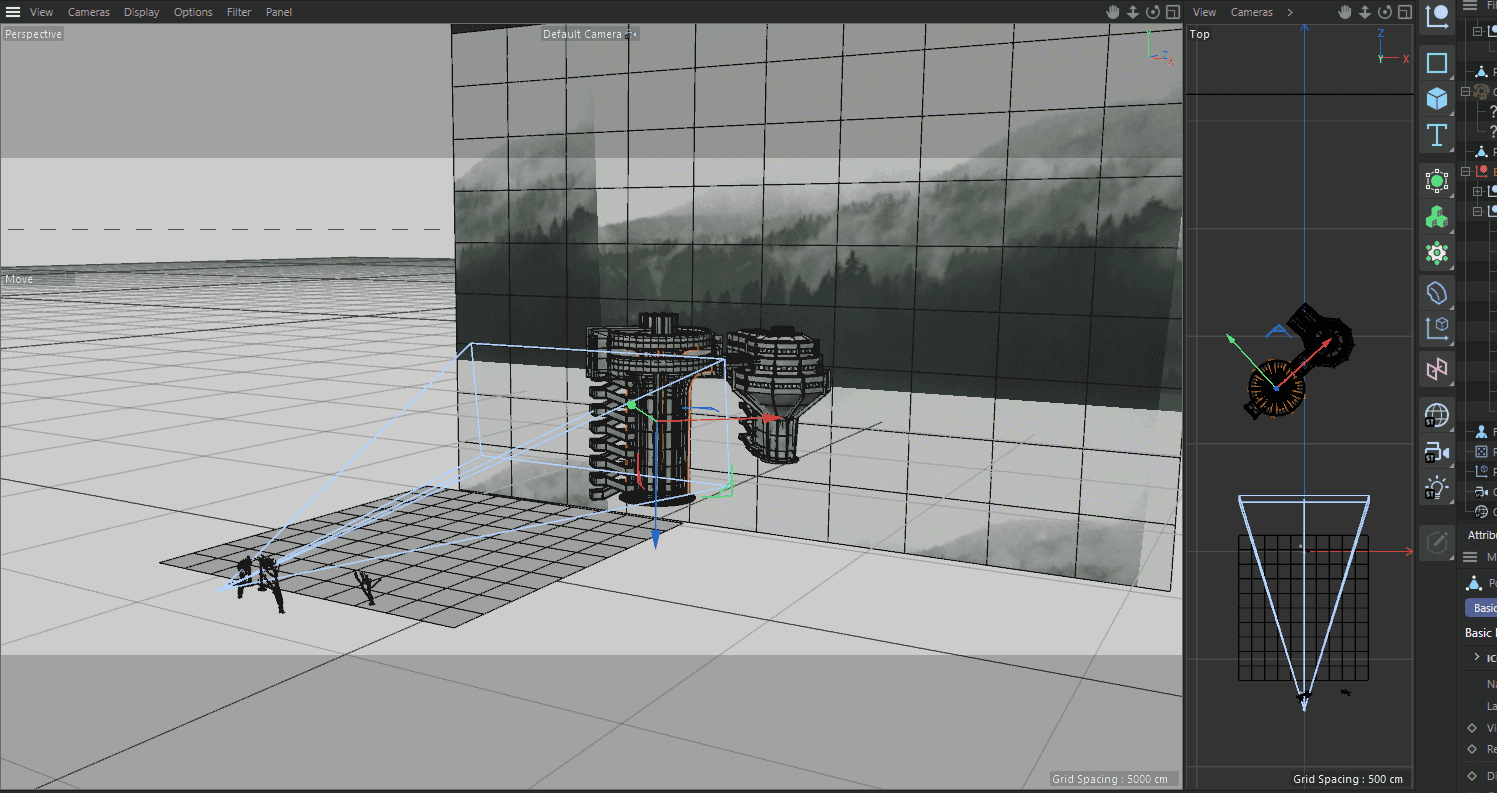Viewport: 1497px width, 793px height.
Task: Click Perspective viewport's pan hand icon
Action: coord(1113,12)
